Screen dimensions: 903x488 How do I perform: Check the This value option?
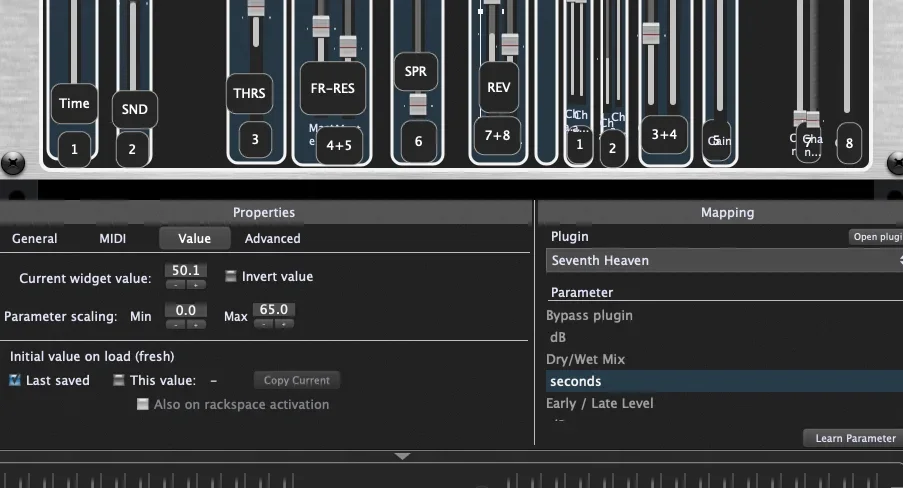click(x=119, y=380)
